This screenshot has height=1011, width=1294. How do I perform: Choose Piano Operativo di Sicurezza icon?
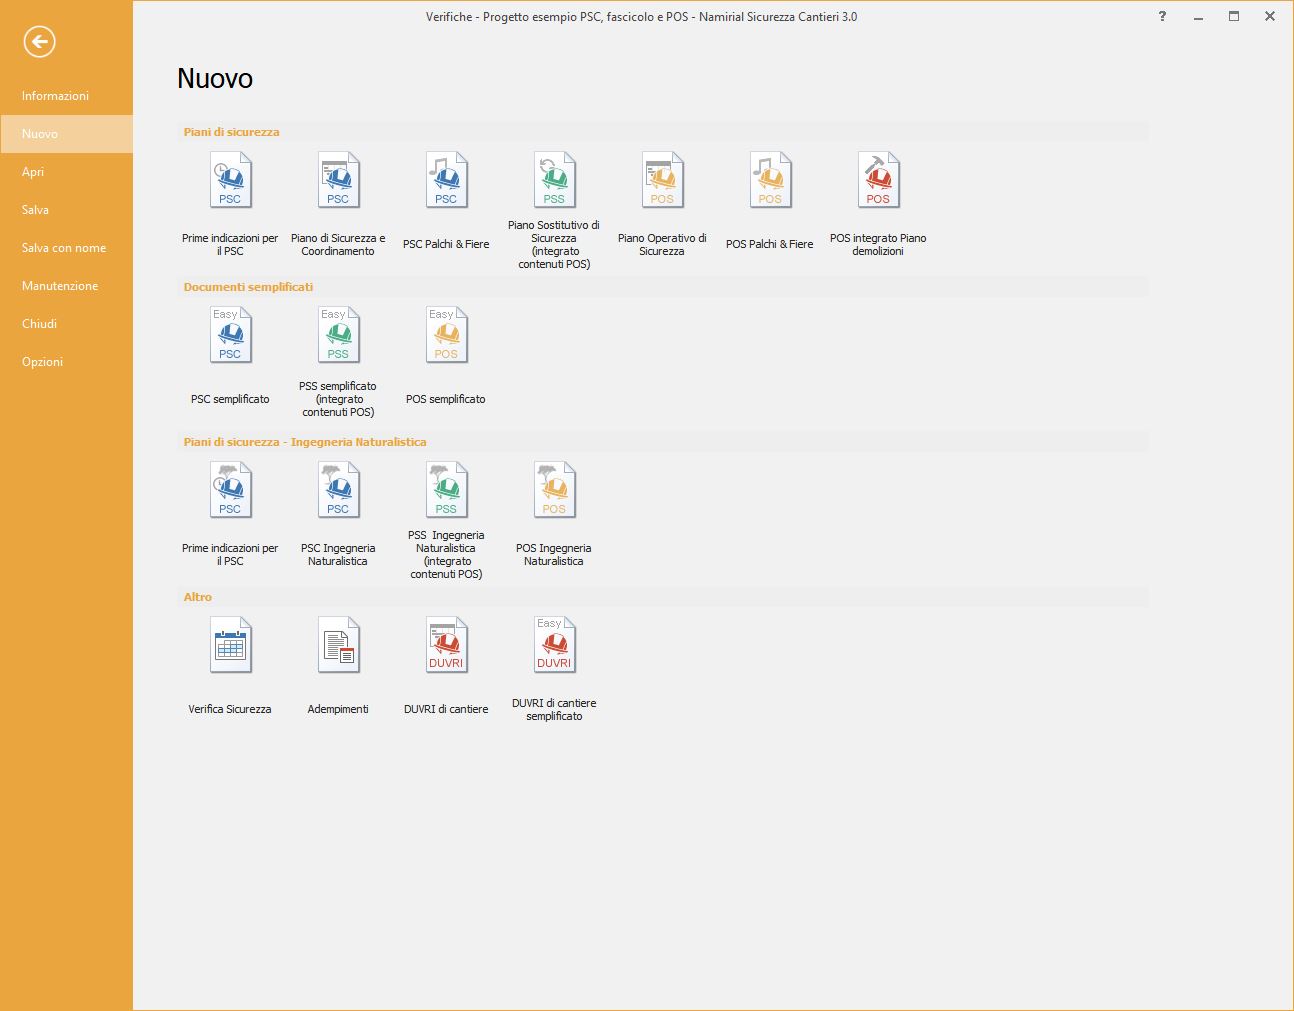[662, 181]
